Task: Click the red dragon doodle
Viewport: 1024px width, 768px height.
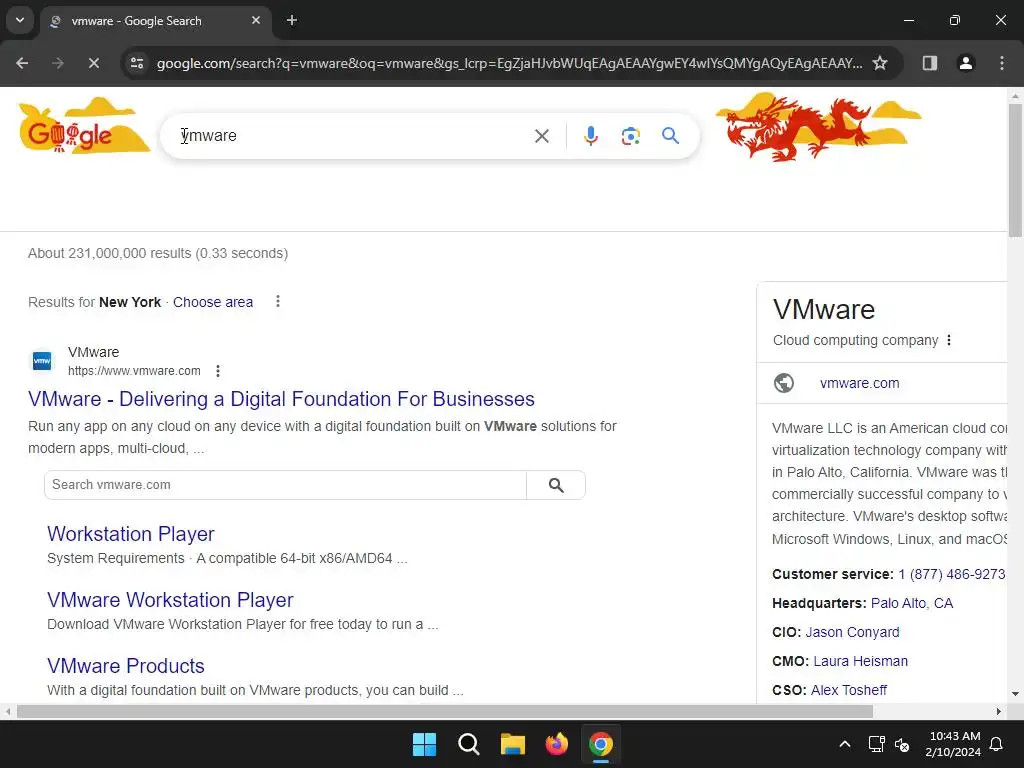Action: pos(818,126)
